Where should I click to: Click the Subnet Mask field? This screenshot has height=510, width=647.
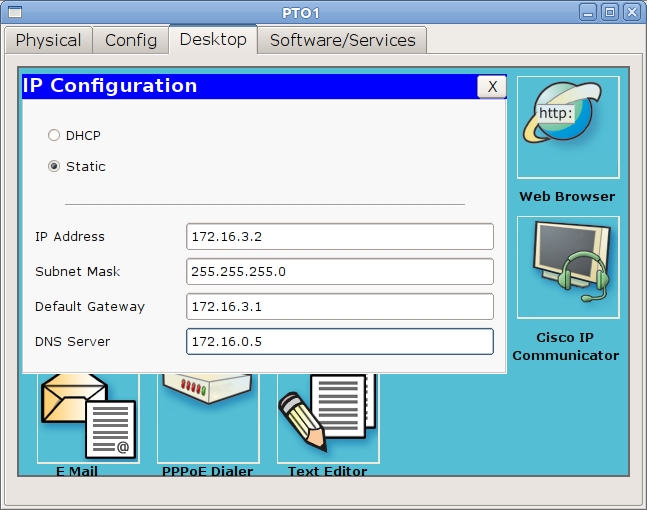point(339,272)
